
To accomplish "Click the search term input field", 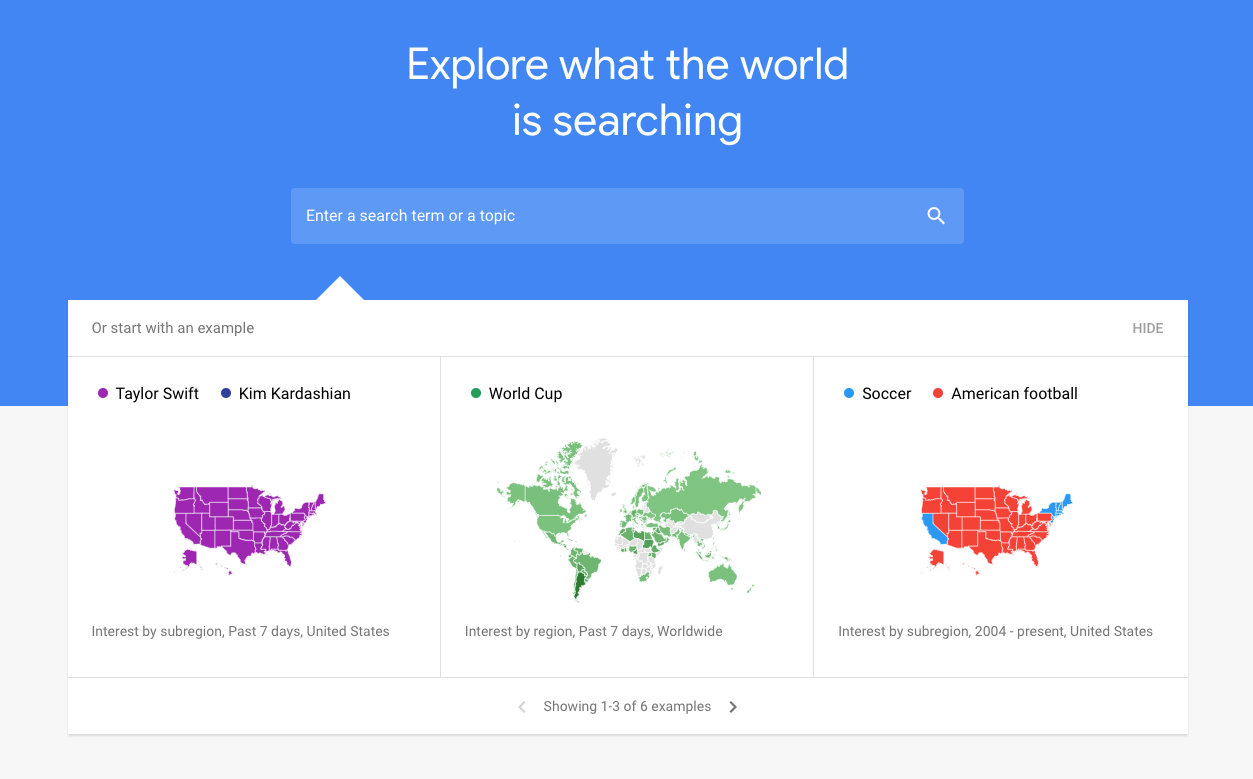I will (x=600, y=215).
